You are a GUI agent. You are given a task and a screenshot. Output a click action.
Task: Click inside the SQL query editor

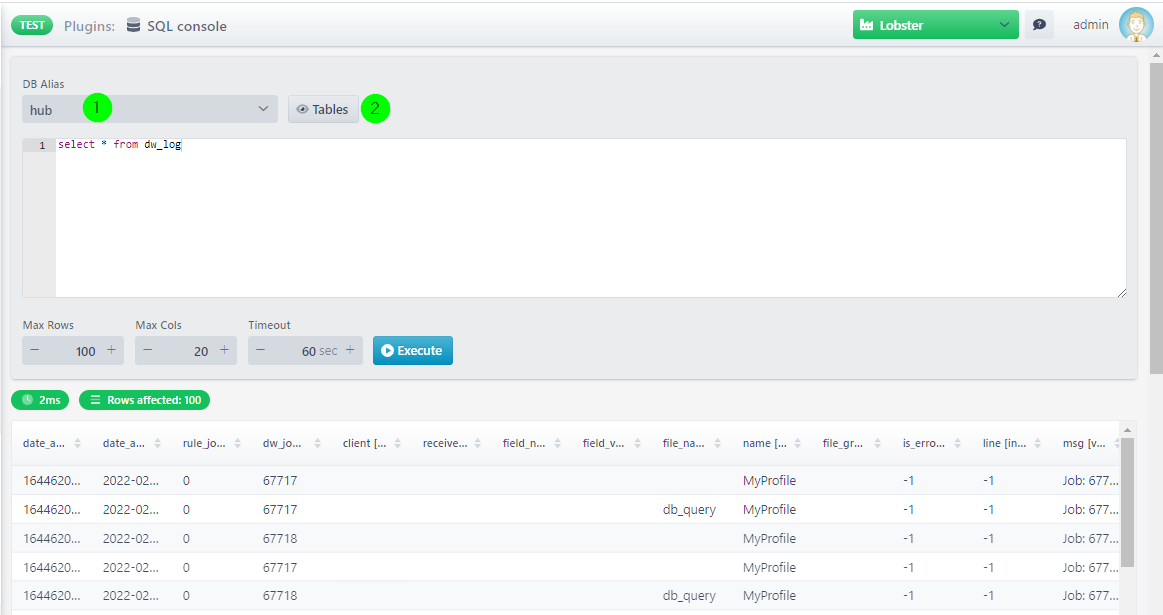[590, 218]
